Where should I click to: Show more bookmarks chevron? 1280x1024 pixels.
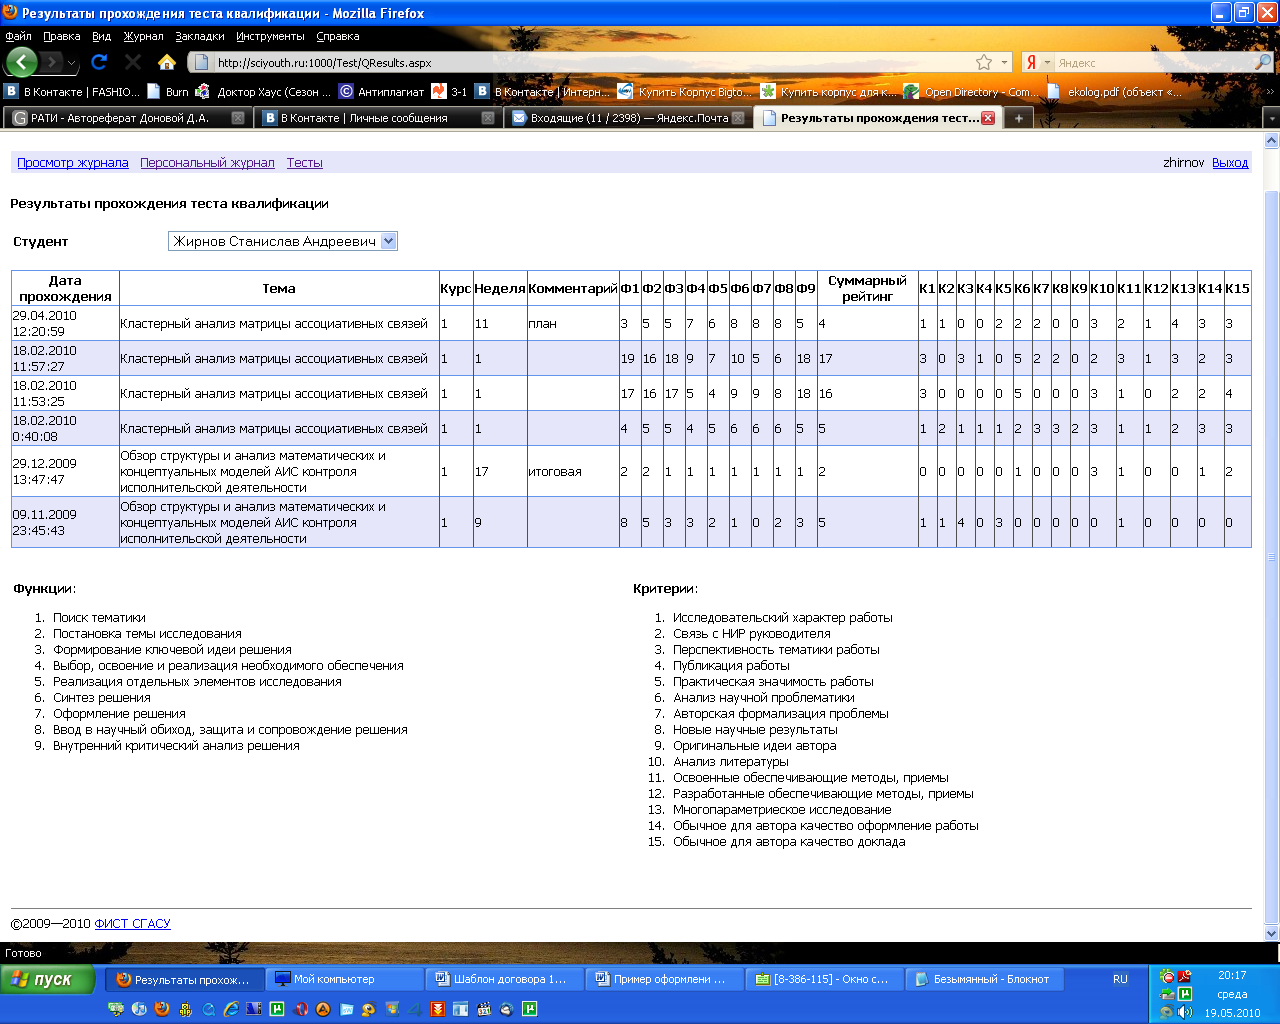(x=1271, y=91)
